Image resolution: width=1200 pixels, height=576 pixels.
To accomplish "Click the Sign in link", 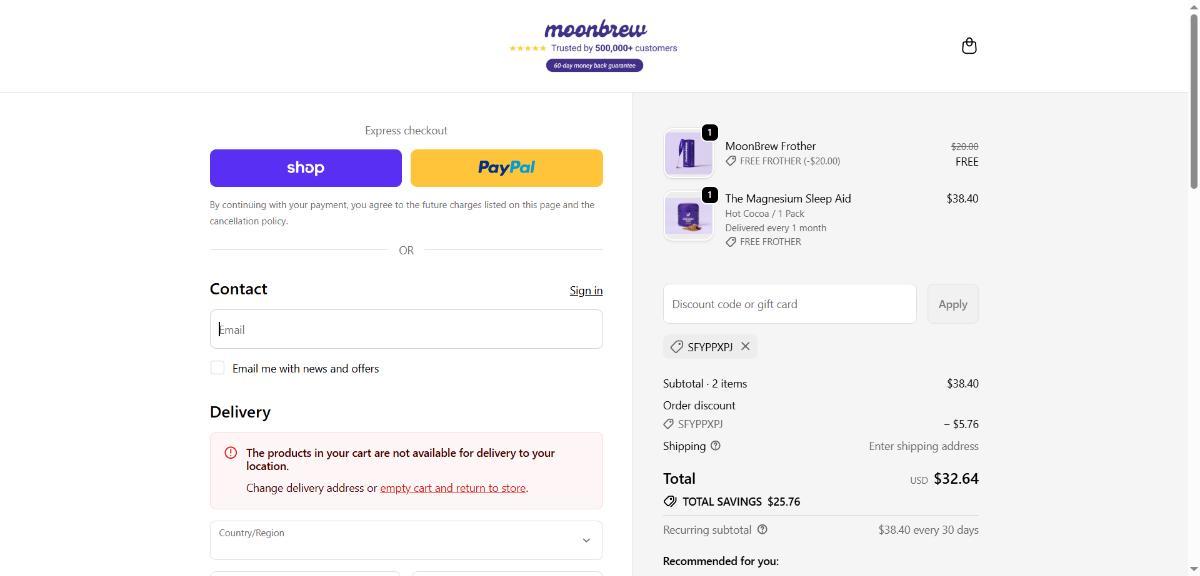I will click(x=586, y=291).
